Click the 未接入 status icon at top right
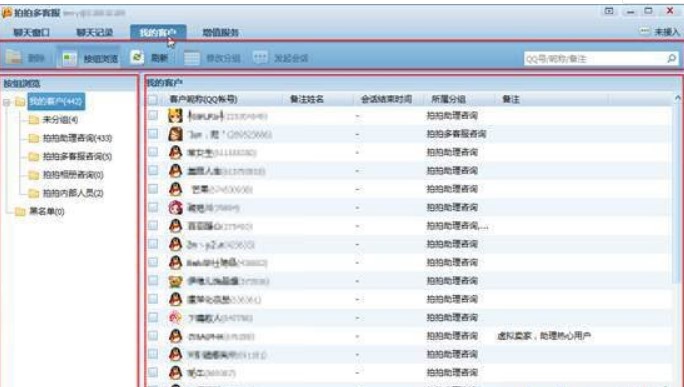Screen dimensions: 684x387 [645, 31]
